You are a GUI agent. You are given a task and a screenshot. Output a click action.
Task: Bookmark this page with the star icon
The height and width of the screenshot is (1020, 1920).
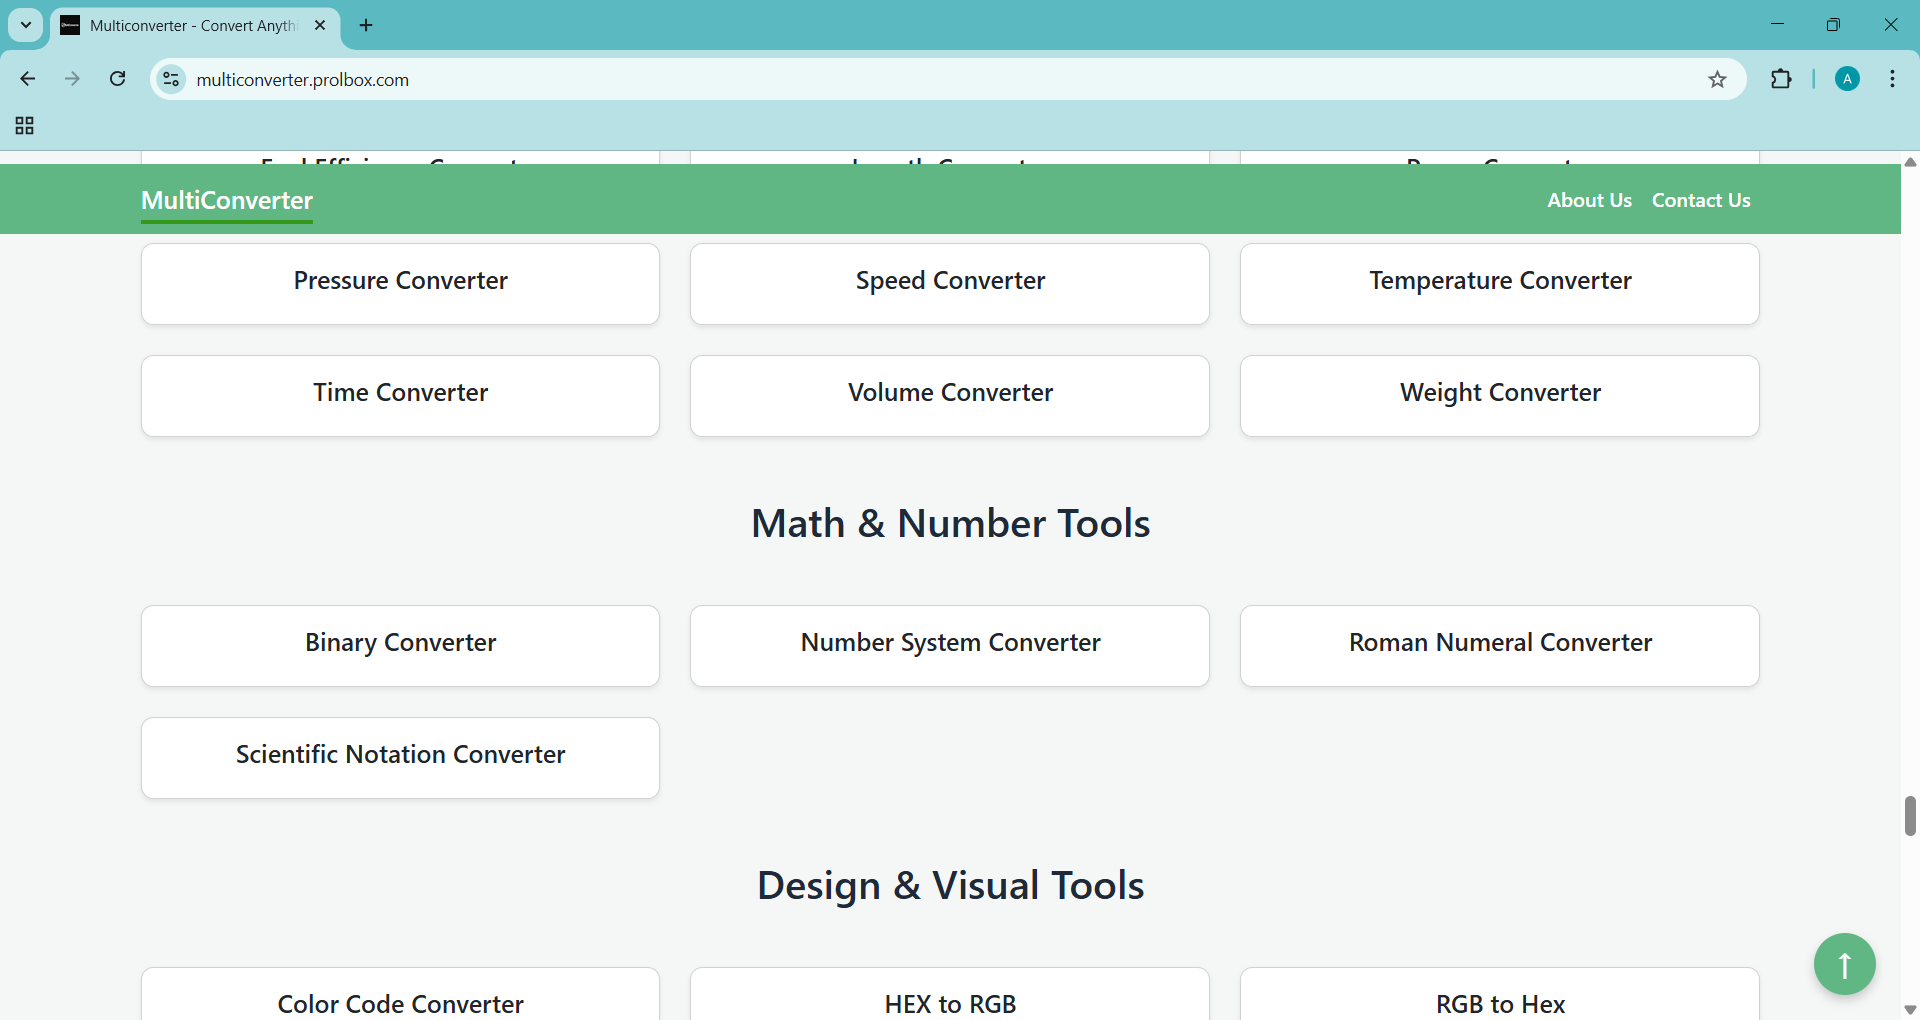1717,80
